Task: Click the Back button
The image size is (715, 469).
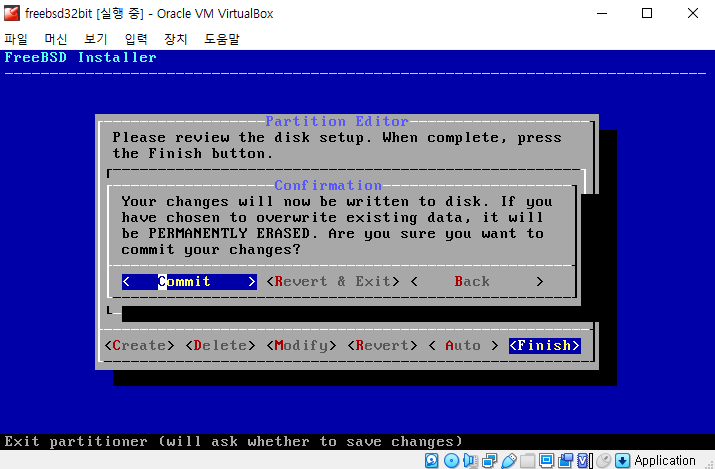Action: coord(477,282)
